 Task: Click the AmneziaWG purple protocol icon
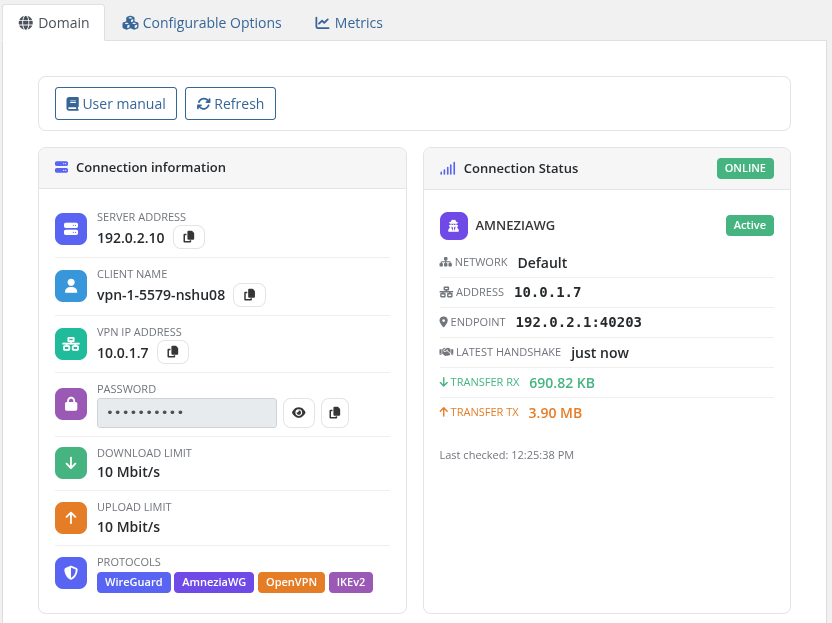click(454, 226)
